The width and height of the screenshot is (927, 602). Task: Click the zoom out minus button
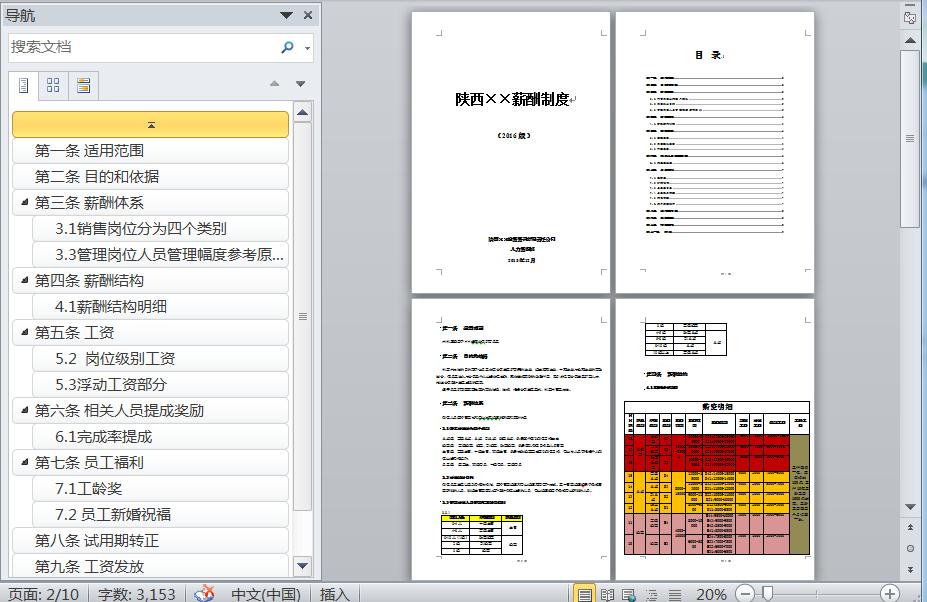click(x=744, y=594)
